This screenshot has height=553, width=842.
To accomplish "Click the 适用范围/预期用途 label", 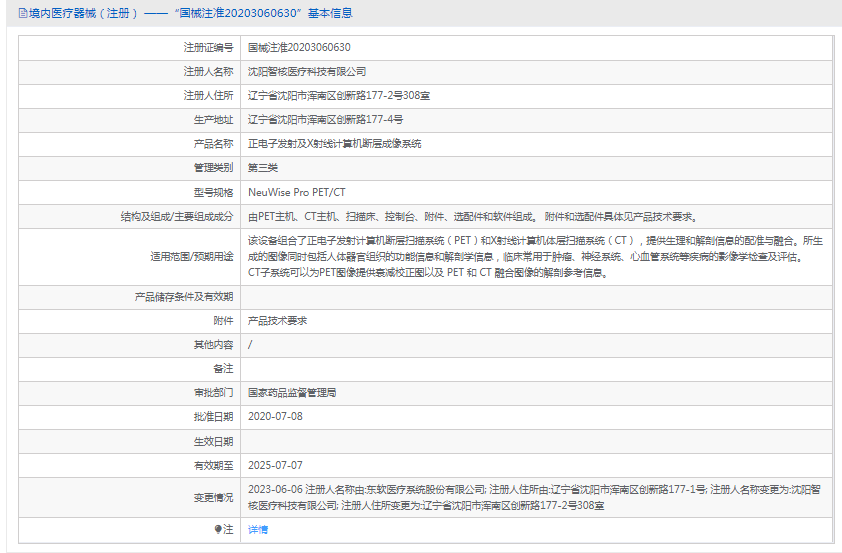I will click(192, 257).
